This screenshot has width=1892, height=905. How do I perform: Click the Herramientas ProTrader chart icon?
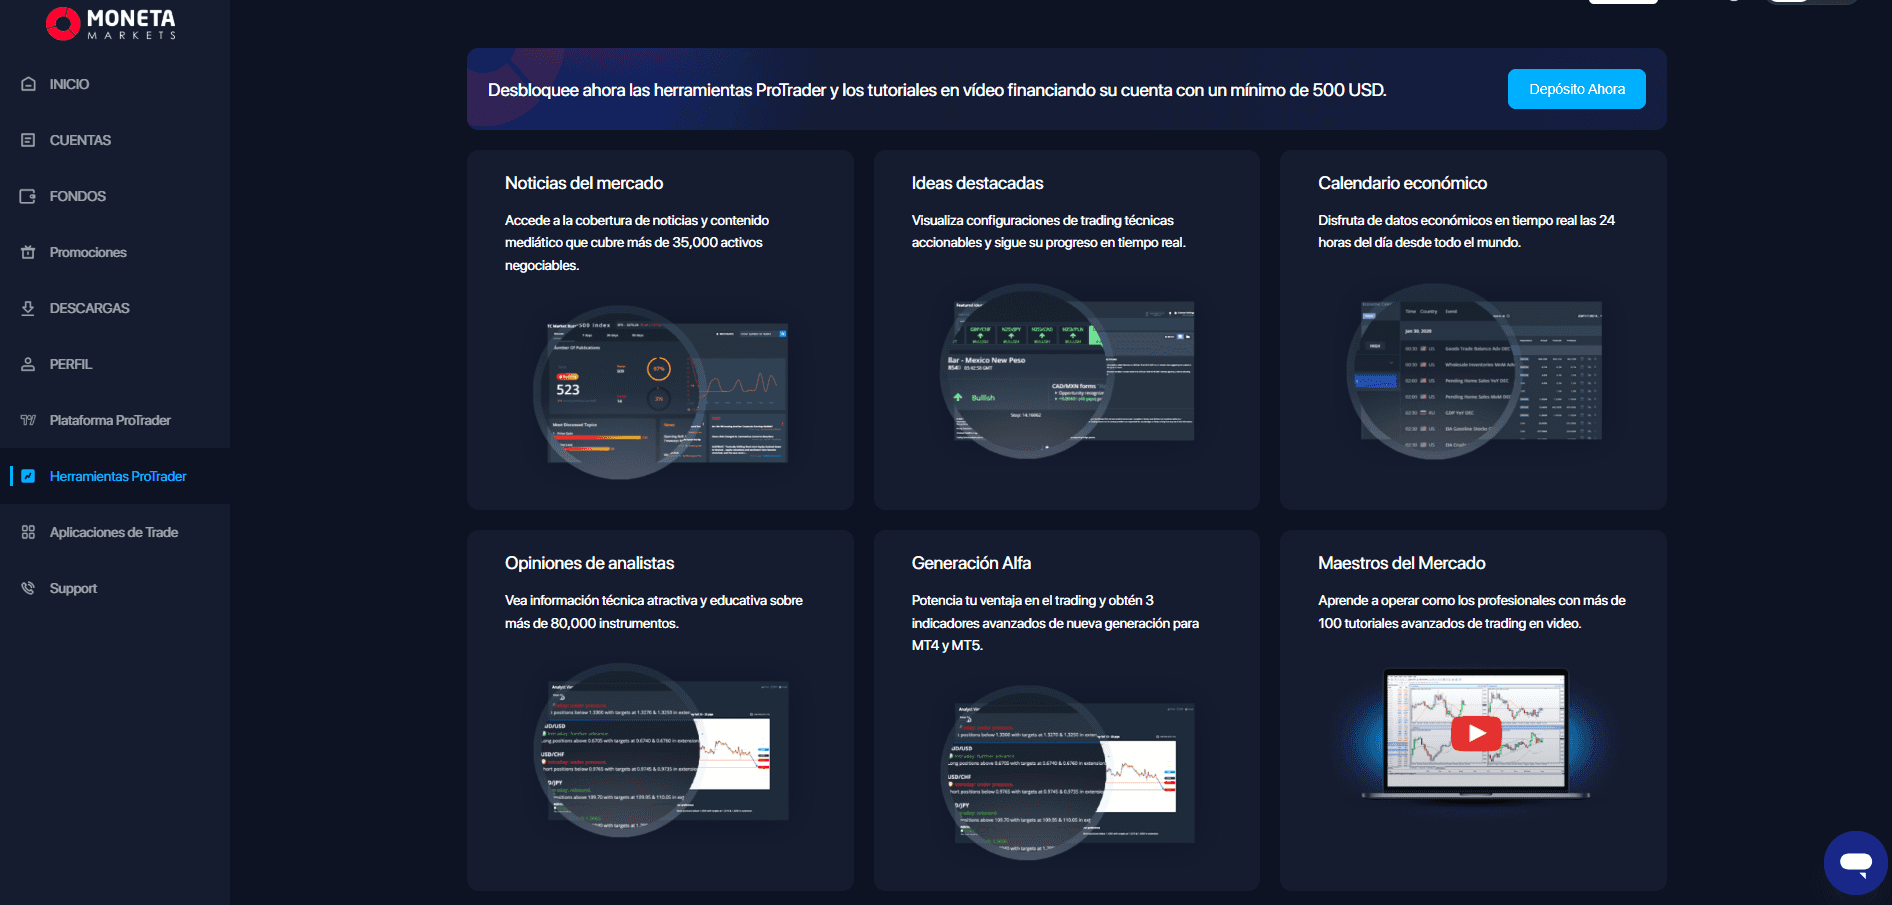28,476
